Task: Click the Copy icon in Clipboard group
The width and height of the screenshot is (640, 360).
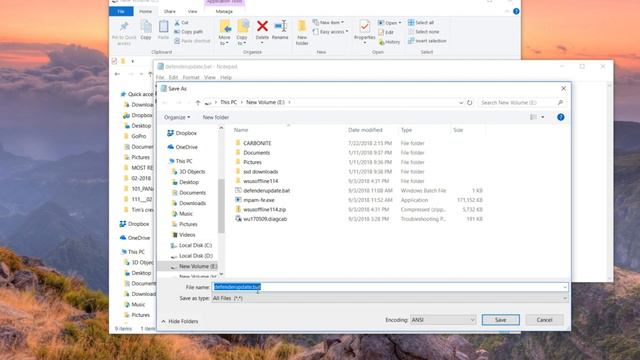Action: point(146,27)
